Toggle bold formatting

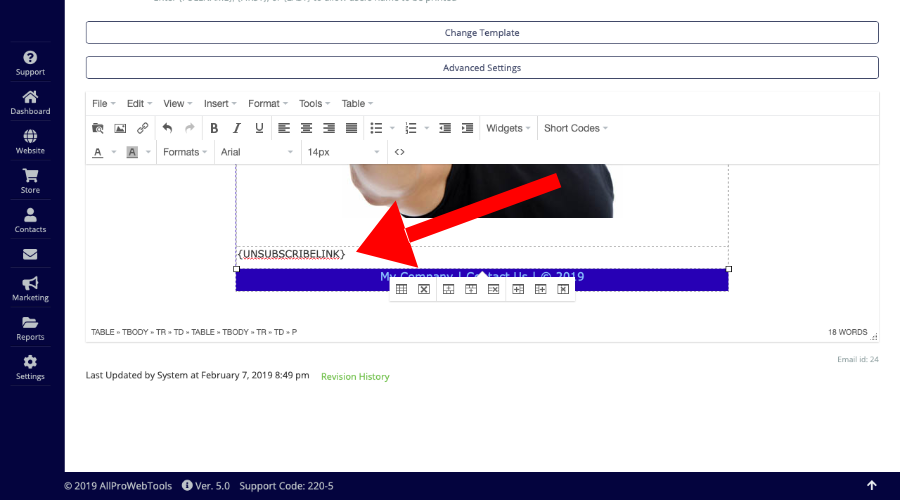pos(214,128)
